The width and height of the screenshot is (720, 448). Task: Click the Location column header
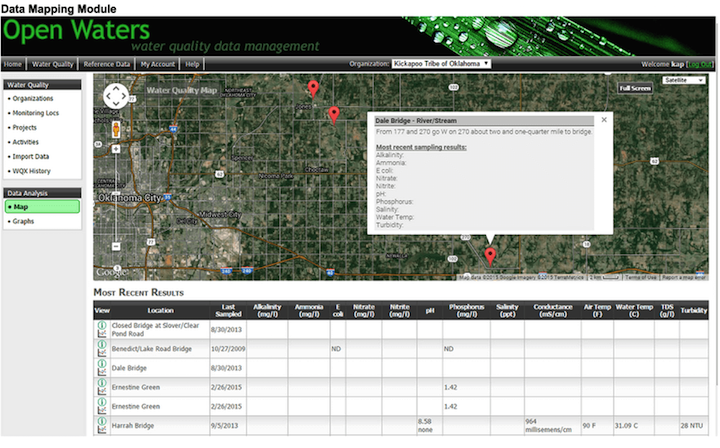[160, 311]
